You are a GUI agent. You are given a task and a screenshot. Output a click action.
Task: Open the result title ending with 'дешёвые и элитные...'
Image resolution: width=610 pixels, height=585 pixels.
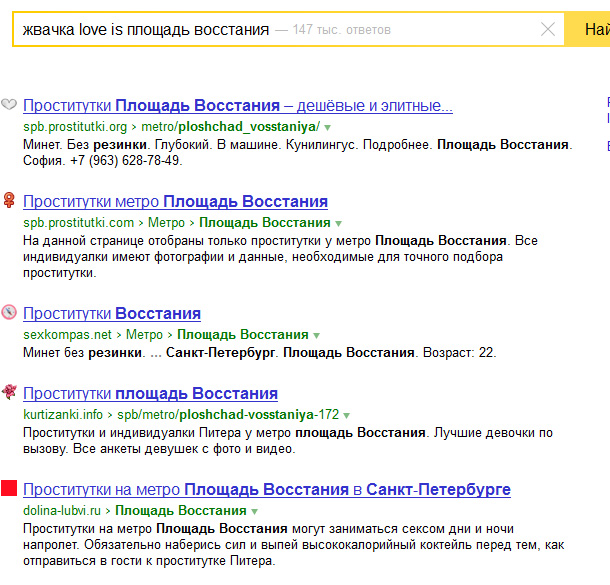tap(238, 105)
